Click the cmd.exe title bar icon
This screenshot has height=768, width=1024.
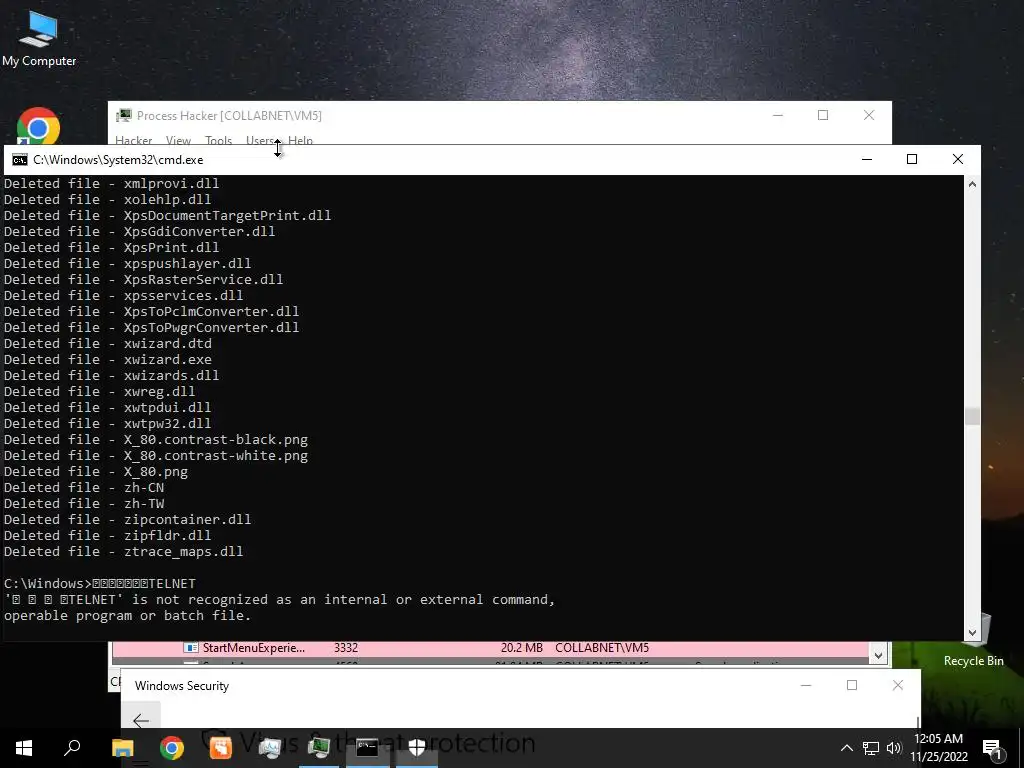point(20,160)
